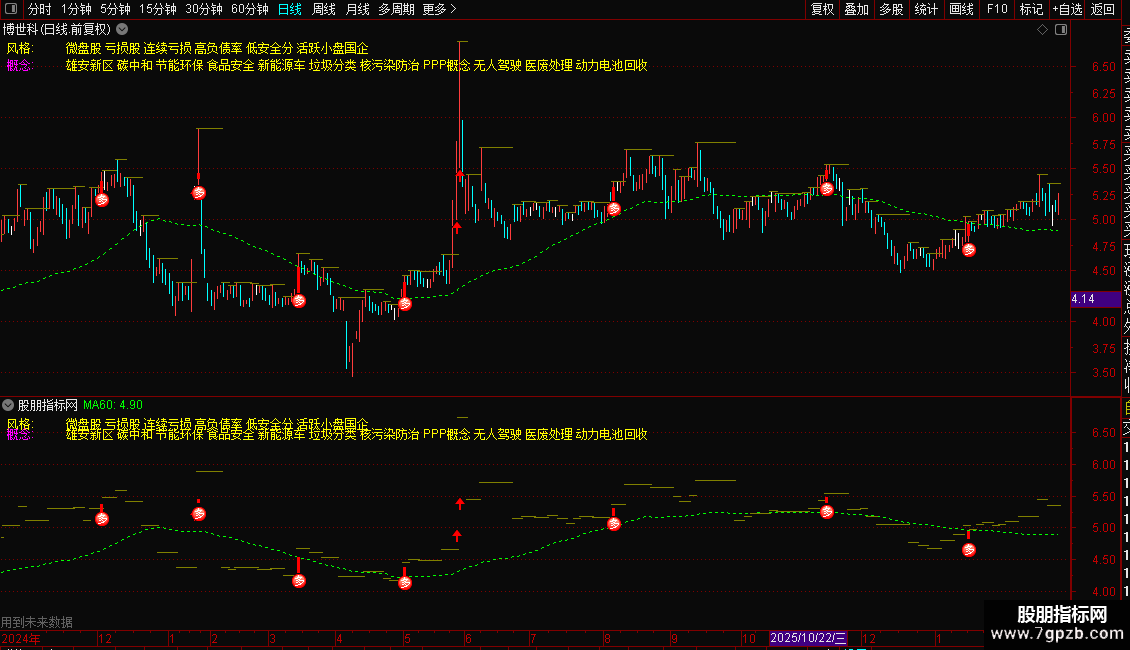
Task: Click the 标记 mark button
Action: 1031,9
